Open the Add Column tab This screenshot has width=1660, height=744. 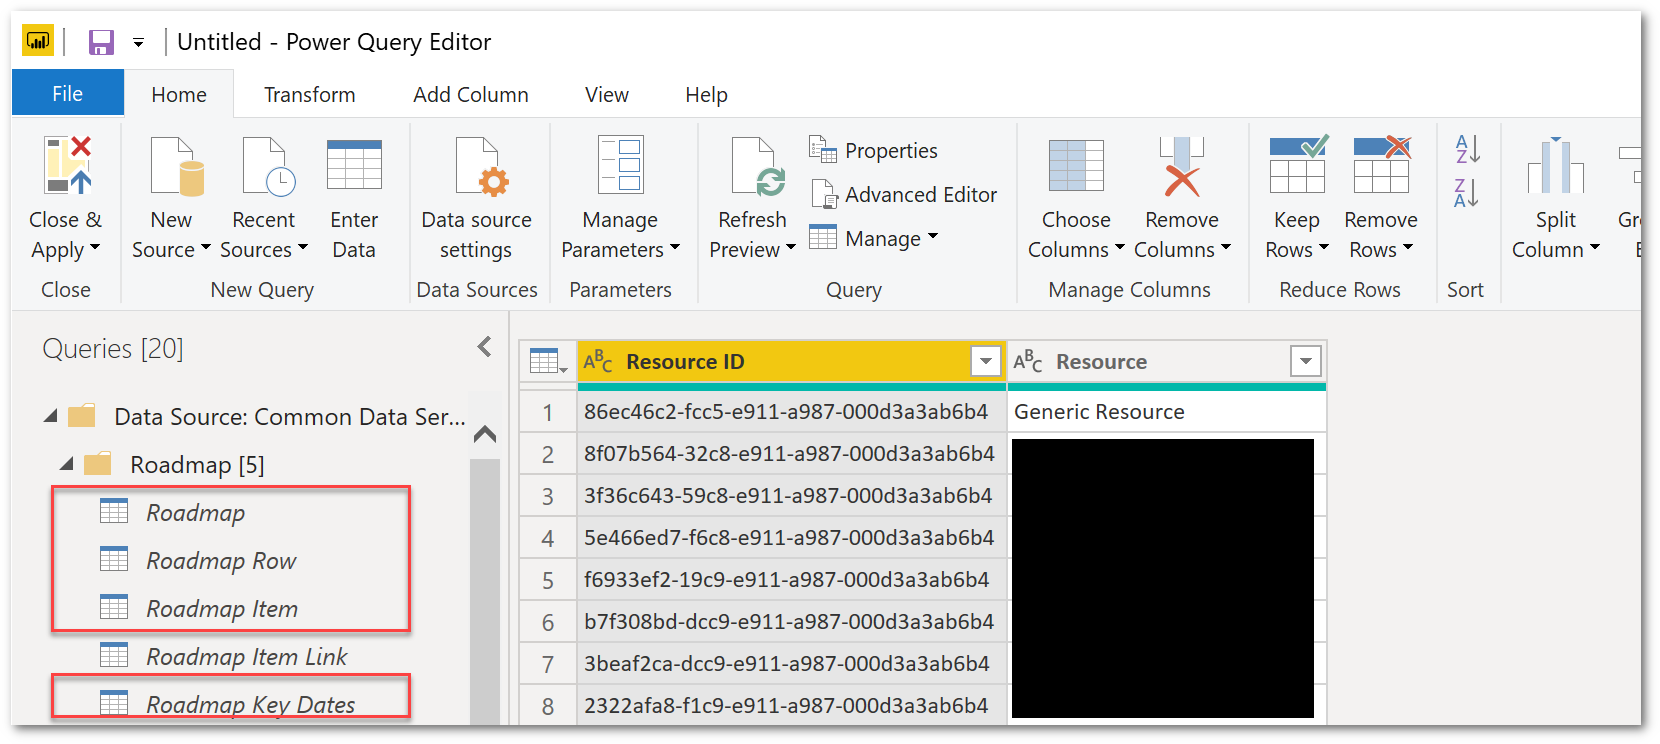471,94
